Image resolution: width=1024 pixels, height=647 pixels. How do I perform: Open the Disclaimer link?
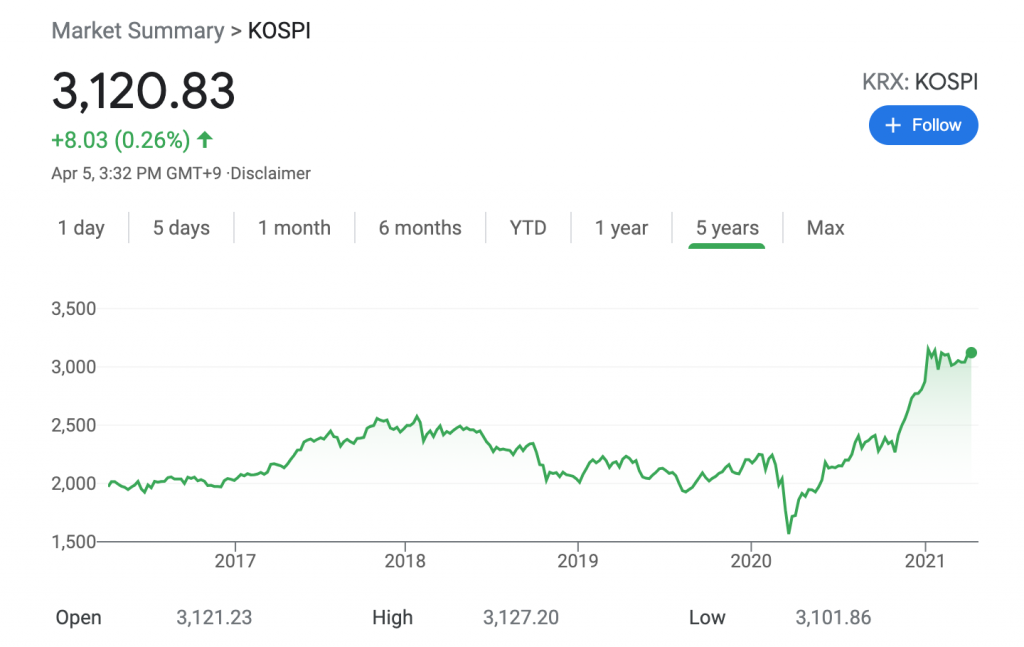pyautogui.click(x=272, y=173)
